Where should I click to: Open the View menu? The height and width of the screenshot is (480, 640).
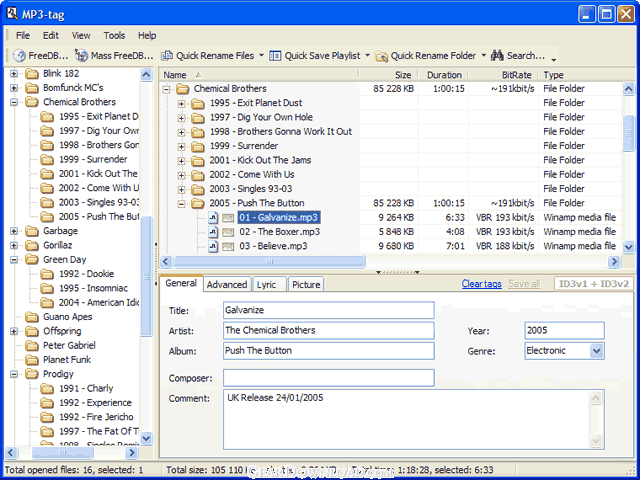click(81, 36)
